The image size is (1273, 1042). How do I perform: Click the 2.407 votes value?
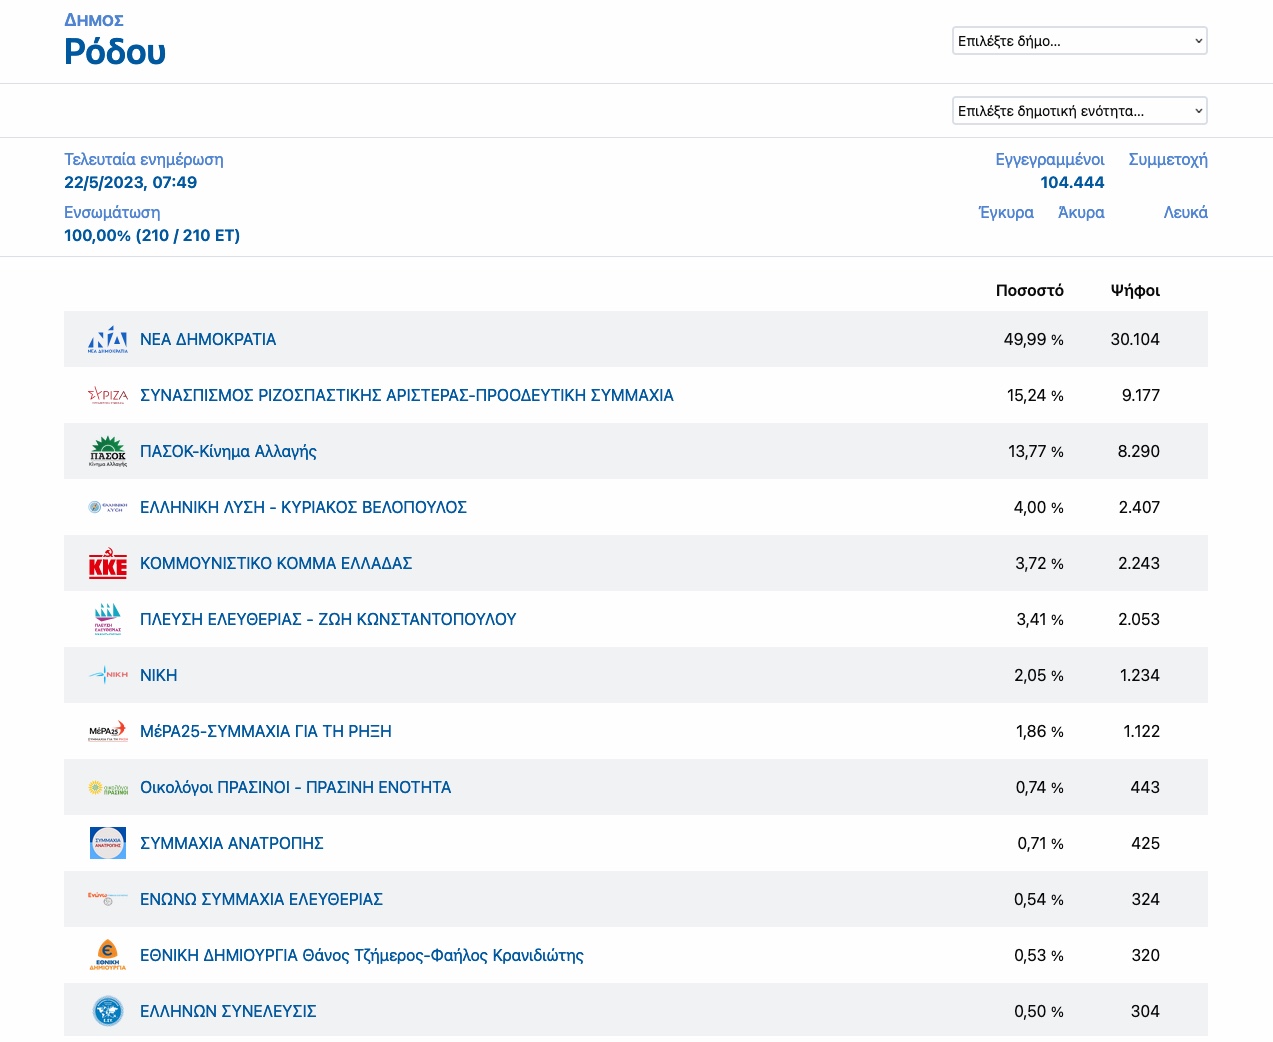click(1139, 507)
